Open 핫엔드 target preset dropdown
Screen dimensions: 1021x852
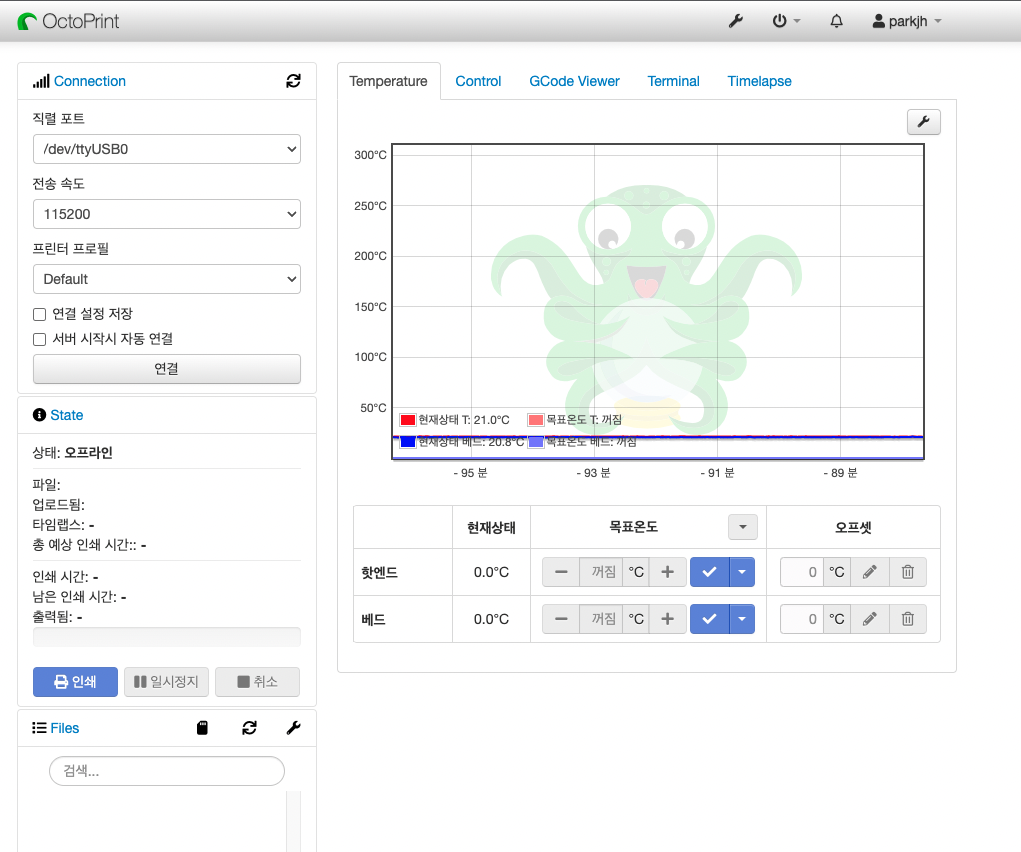coord(742,572)
